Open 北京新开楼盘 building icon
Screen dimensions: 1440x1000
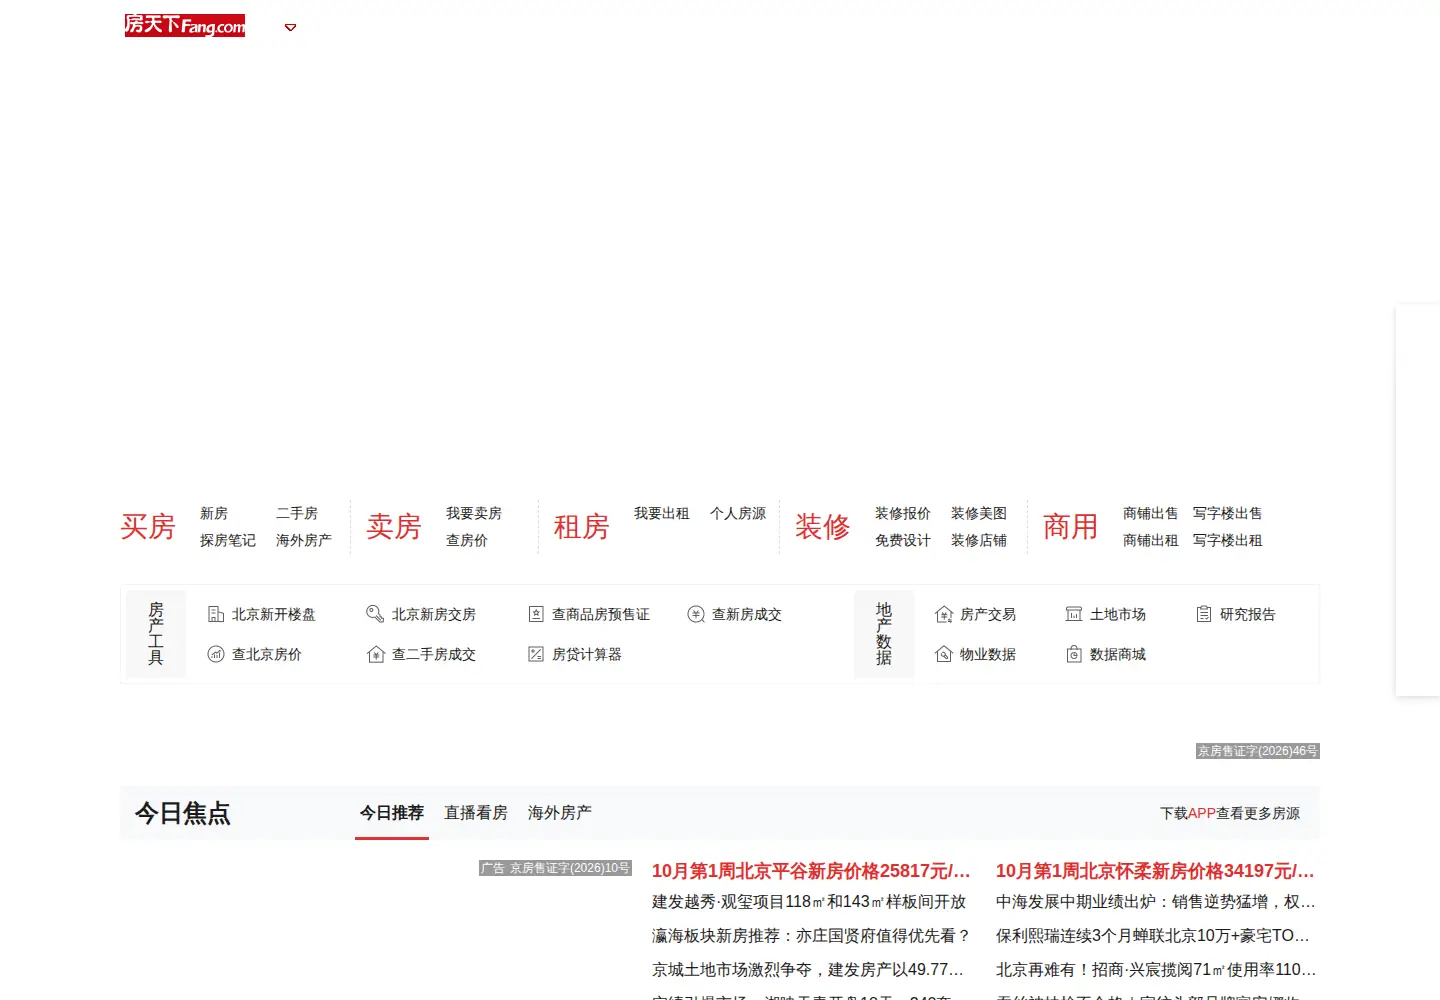click(x=215, y=614)
